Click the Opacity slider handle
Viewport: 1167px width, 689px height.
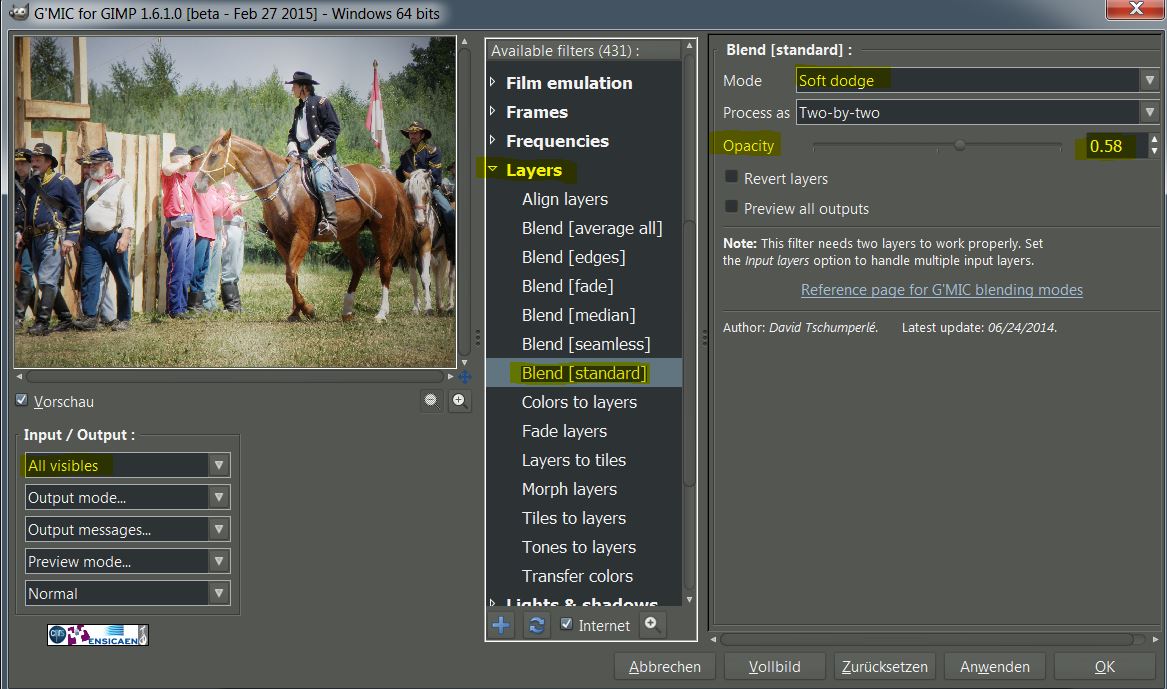coord(959,146)
